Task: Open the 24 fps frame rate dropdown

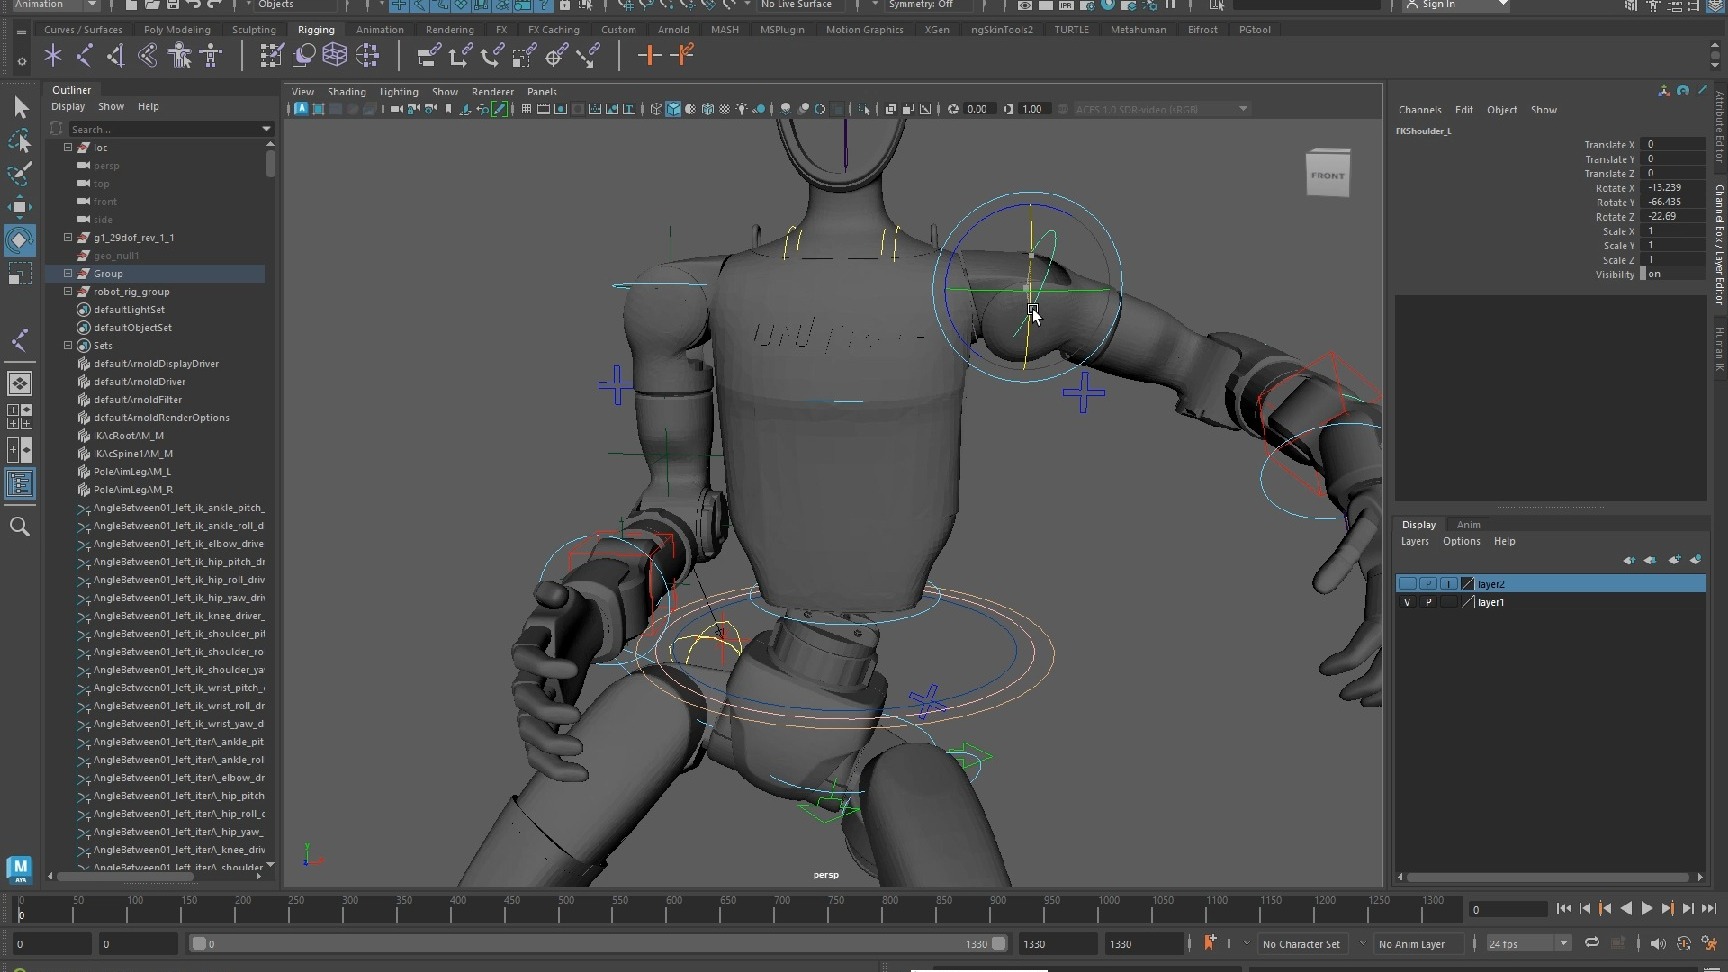Action: 1563,943
